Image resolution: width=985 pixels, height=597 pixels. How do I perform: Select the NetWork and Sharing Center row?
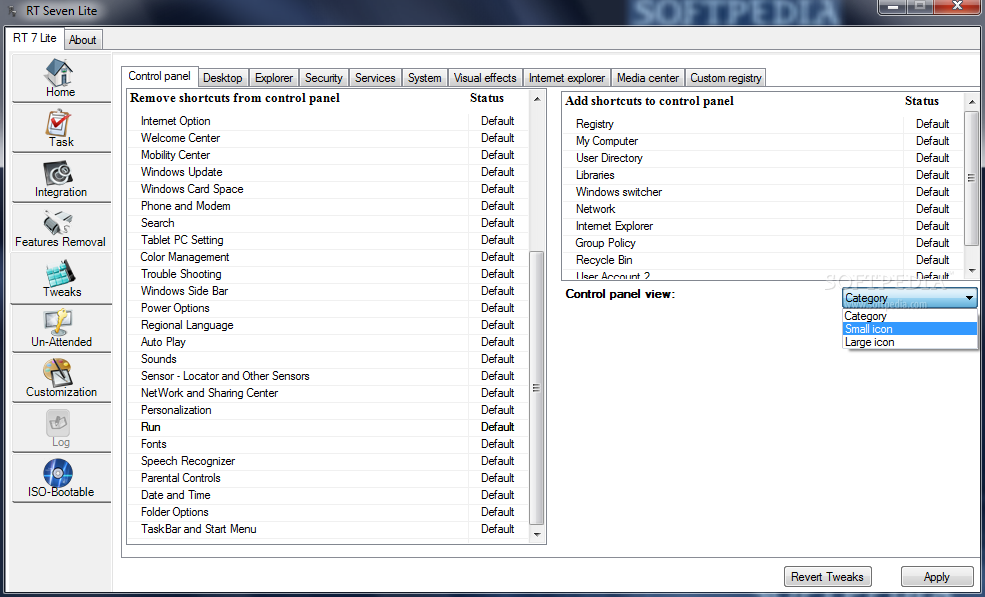329,393
